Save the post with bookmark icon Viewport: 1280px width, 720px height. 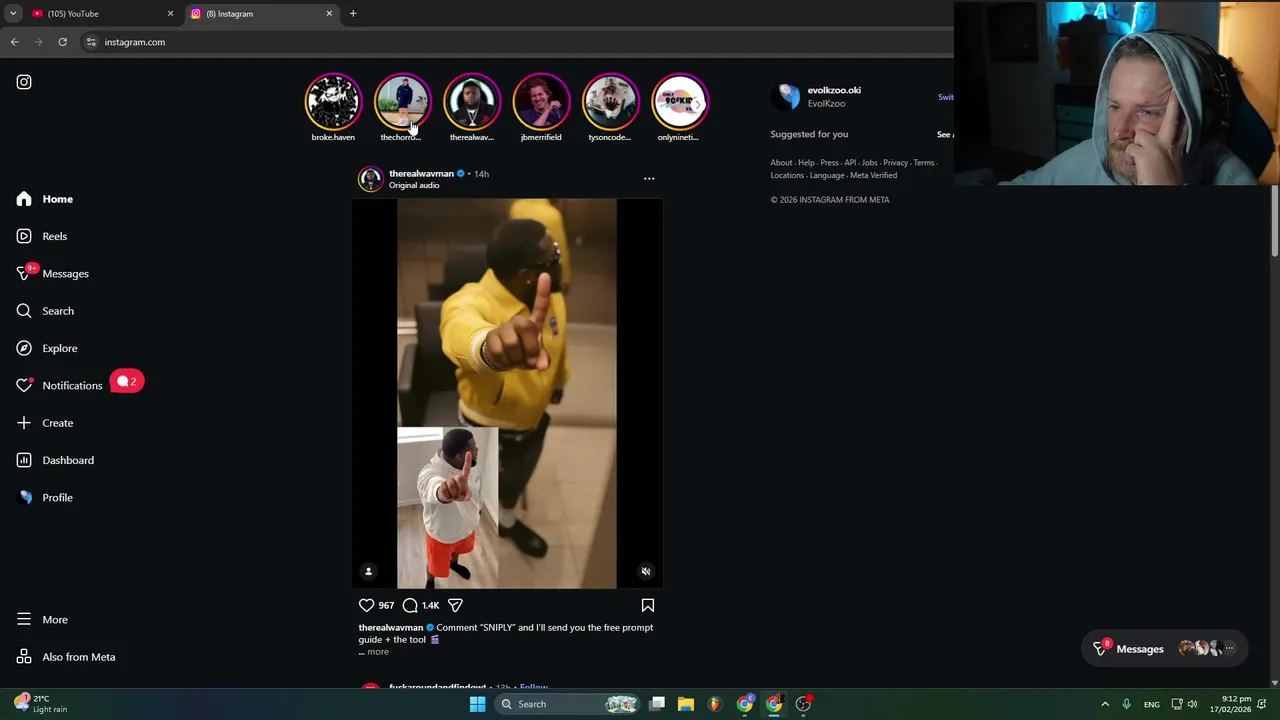point(648,605)
